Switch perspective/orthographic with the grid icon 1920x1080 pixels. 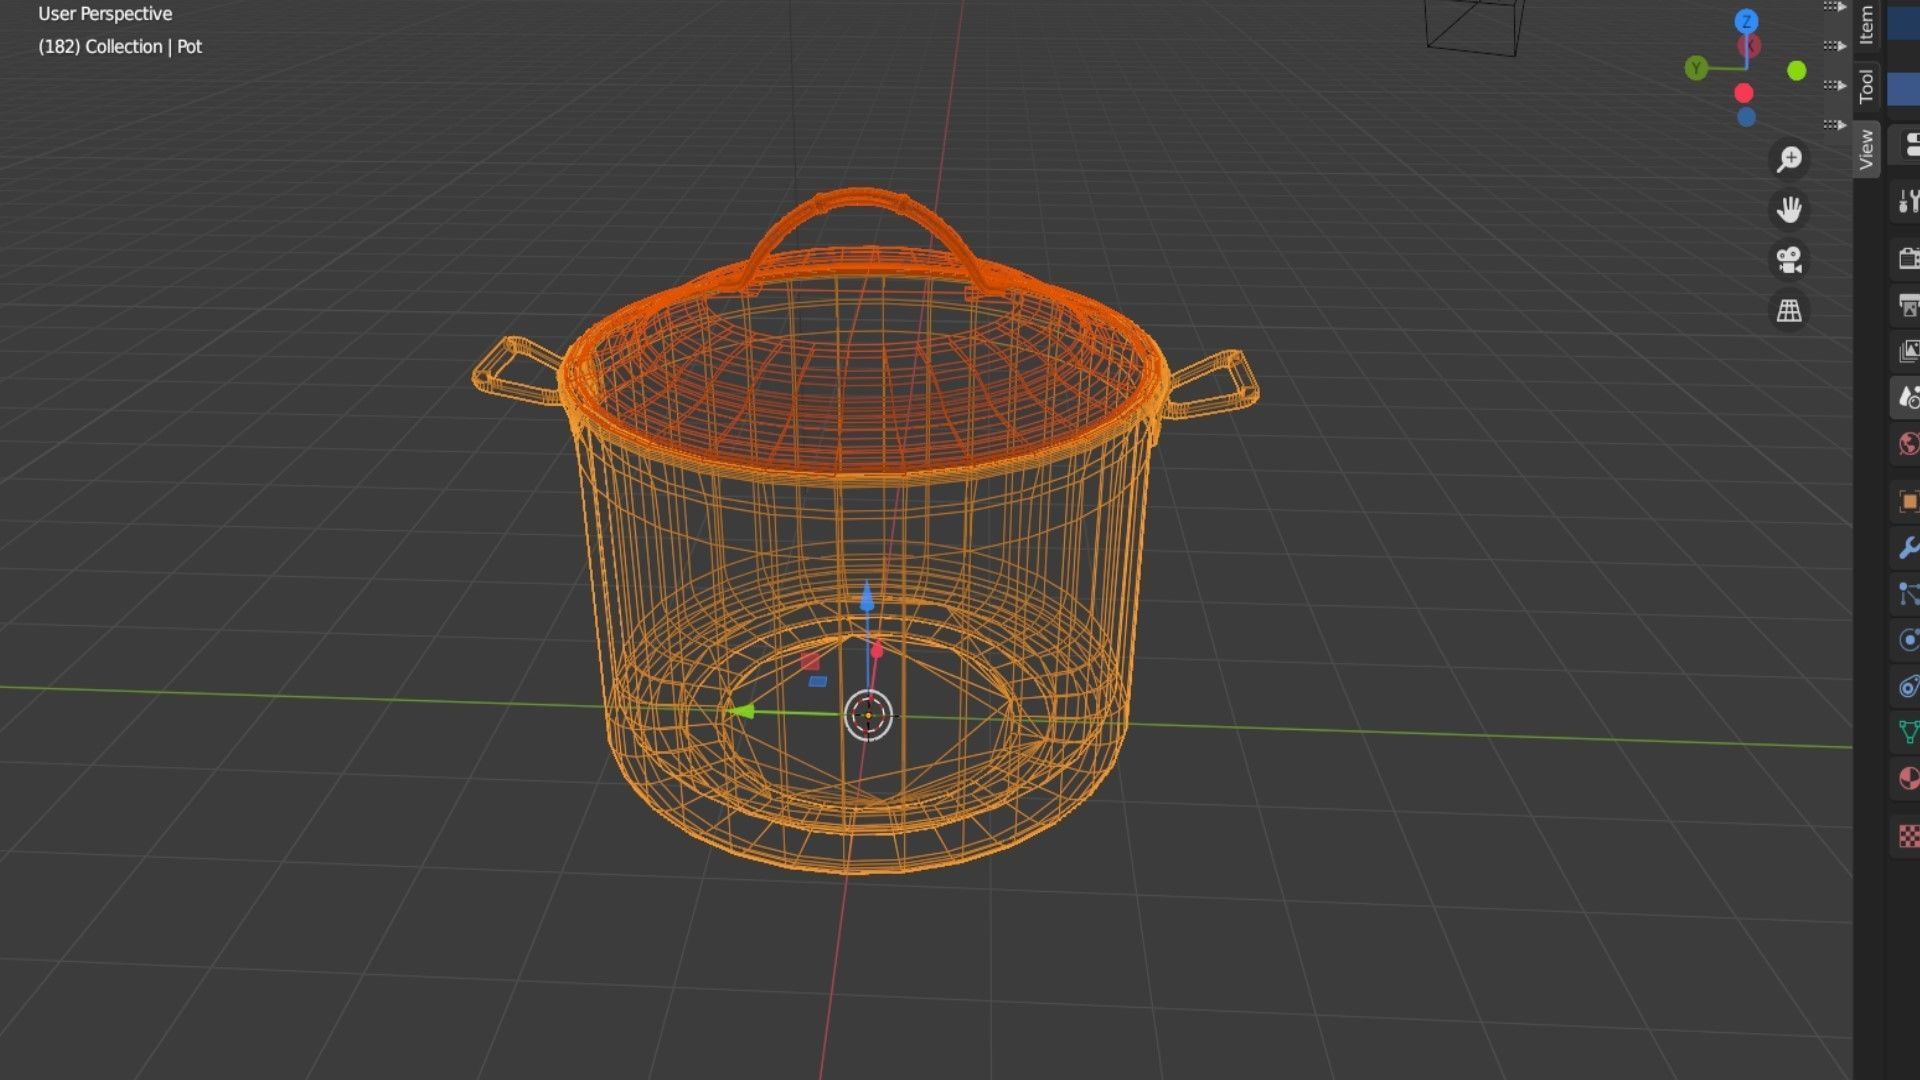(1789, 311)
